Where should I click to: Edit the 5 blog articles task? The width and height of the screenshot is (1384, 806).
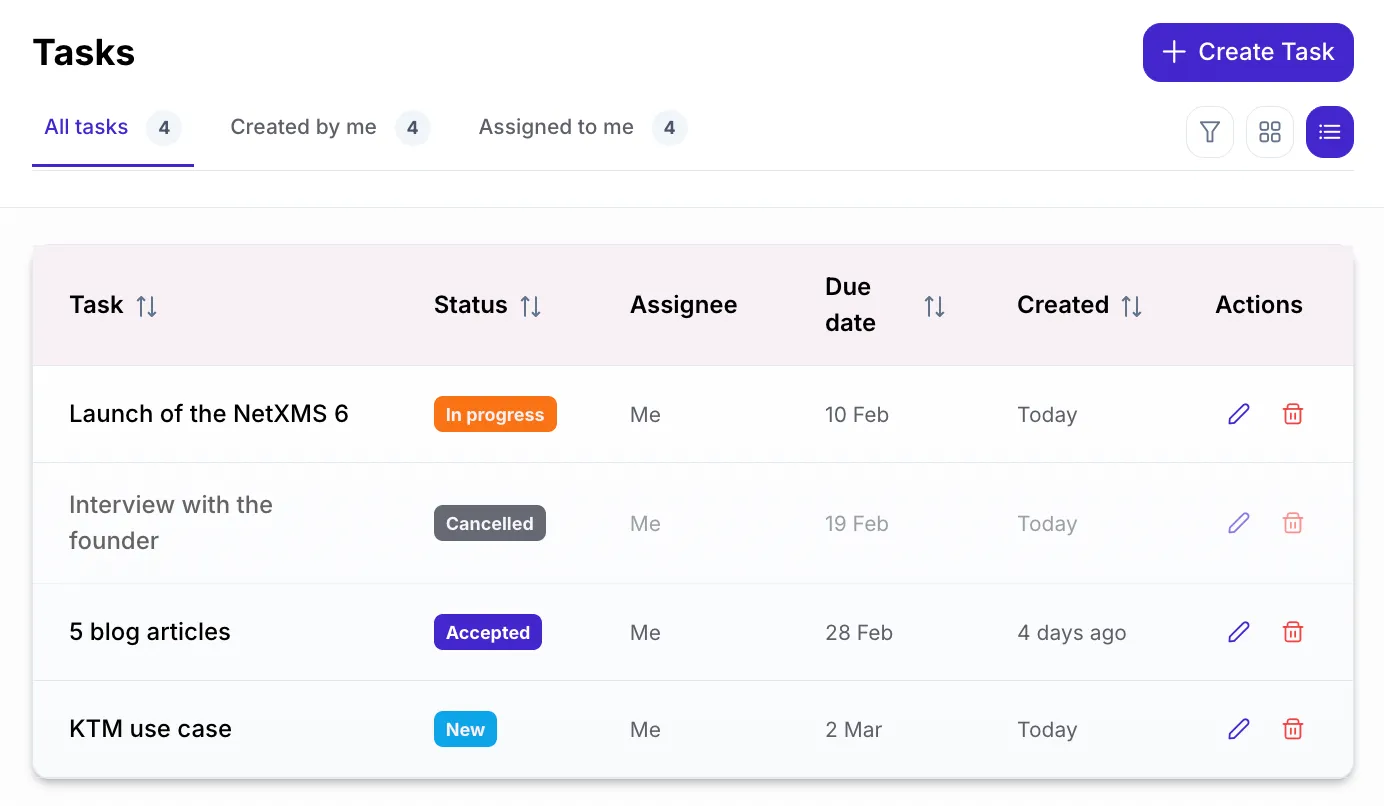[x=1239, y=632]
